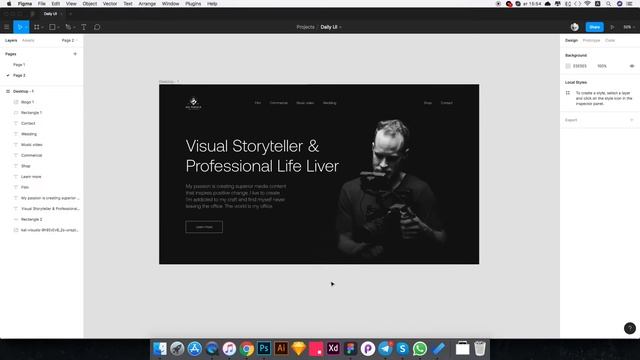Open the Vector menu

pos(110,4)
